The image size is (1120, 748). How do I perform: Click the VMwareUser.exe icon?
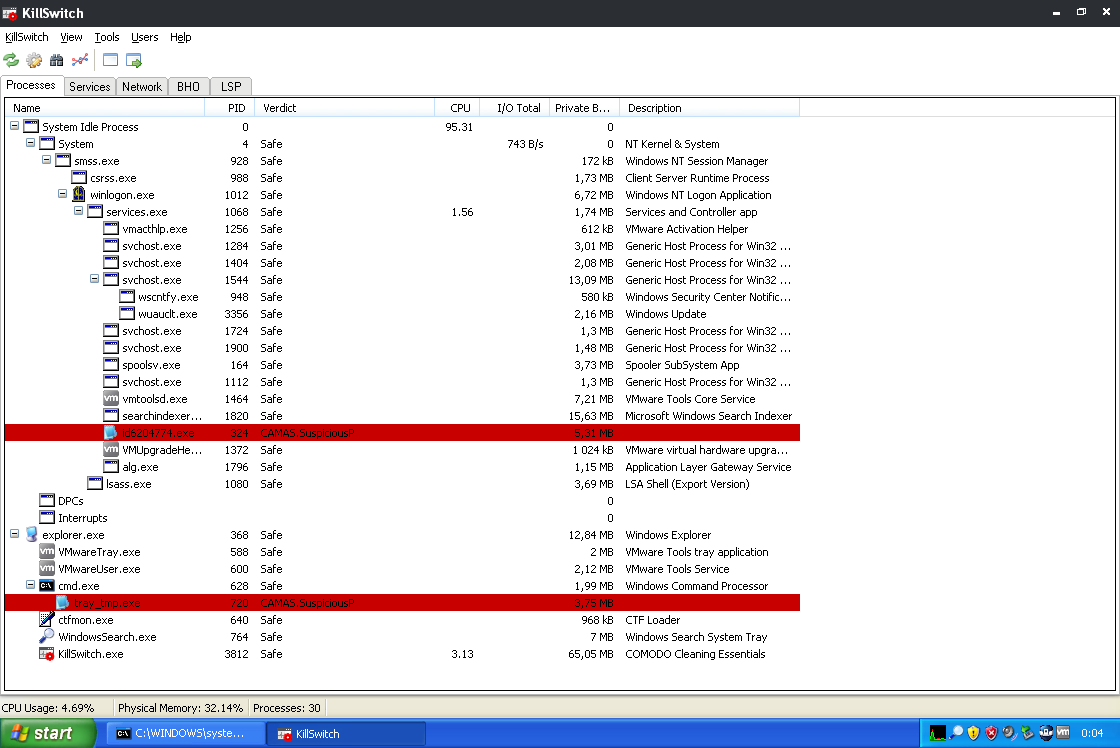point(46,569)
